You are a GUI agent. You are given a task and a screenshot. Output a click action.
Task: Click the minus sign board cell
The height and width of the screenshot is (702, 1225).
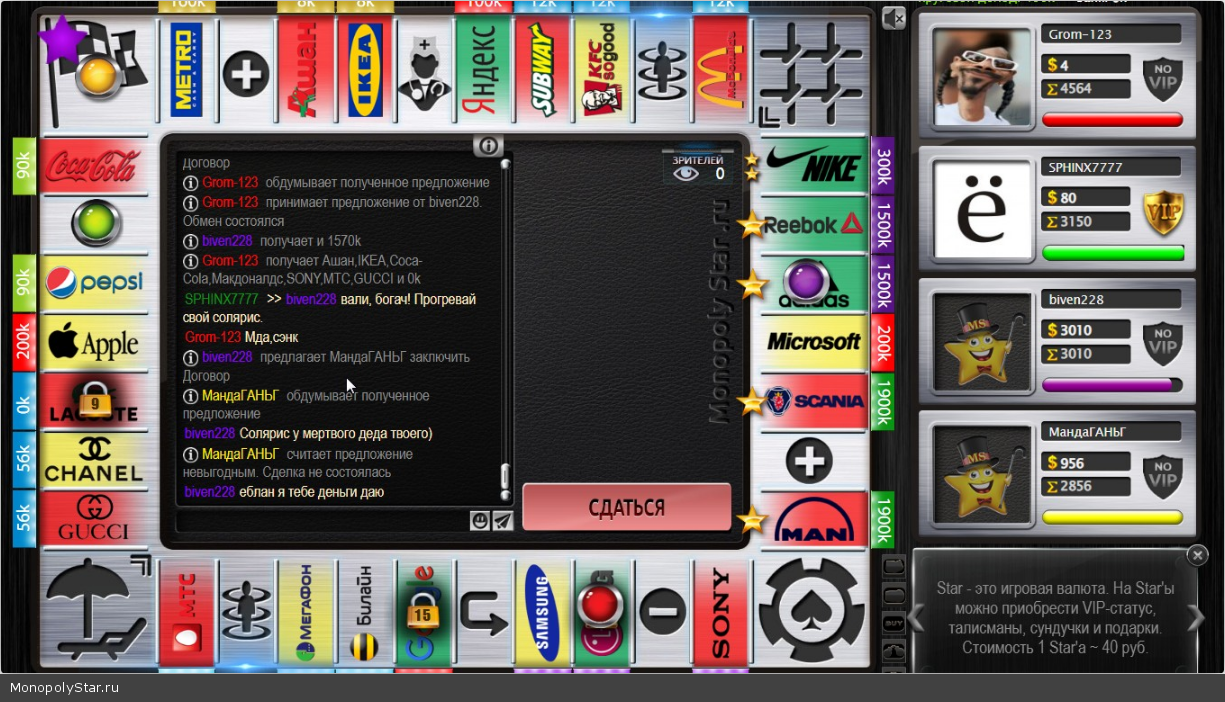pyautogui.click(x=661, y=613)
